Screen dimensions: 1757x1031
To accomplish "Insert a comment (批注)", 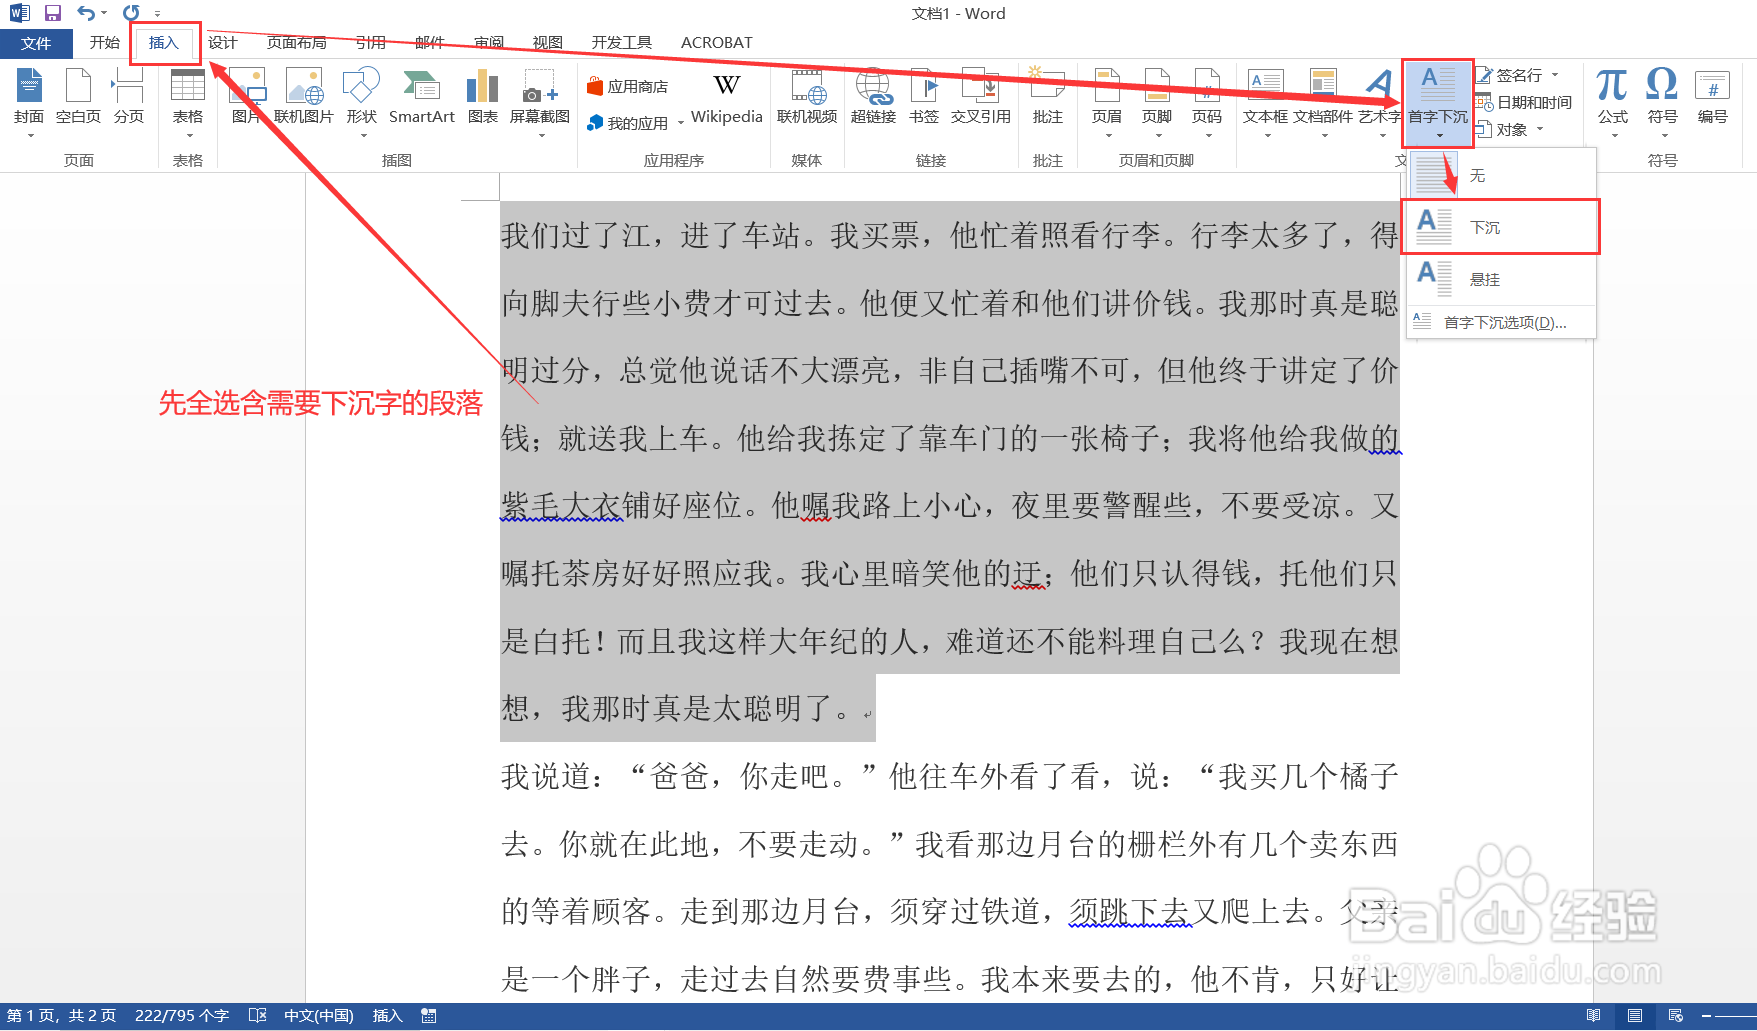I will 1048,98.
